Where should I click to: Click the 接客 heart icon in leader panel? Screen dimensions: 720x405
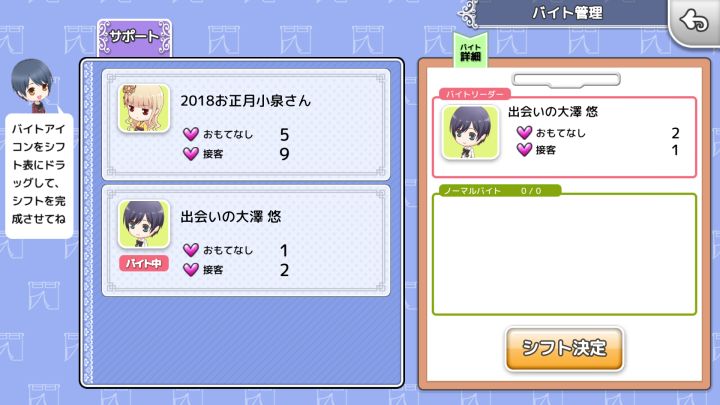[524, 149]
